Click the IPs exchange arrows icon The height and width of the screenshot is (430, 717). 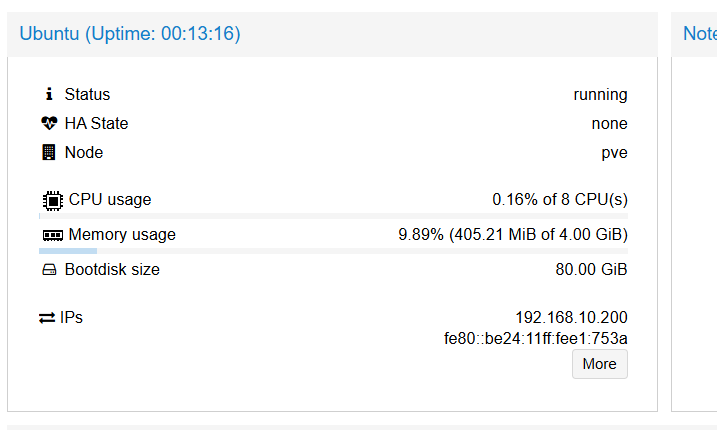click(x=47, y=317)
